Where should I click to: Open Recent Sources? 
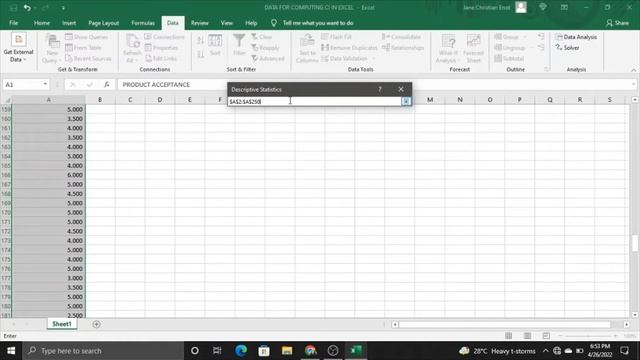click(88, 58)
